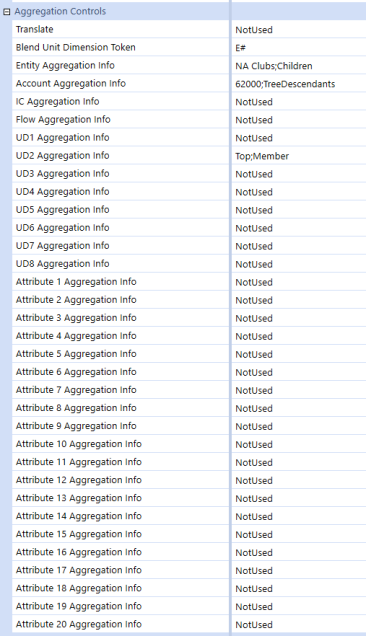The height and width of the screenshot is (636, 366).
Task: Select UD1 Aggregation Info property row
Action: (189, 138)
